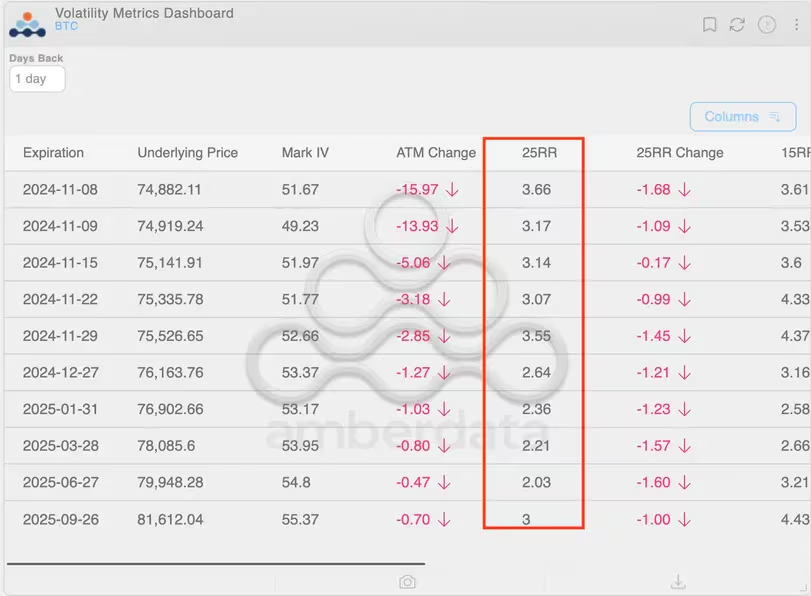
Task: Sort by the Mark IV column header
Action: point(305,153)
